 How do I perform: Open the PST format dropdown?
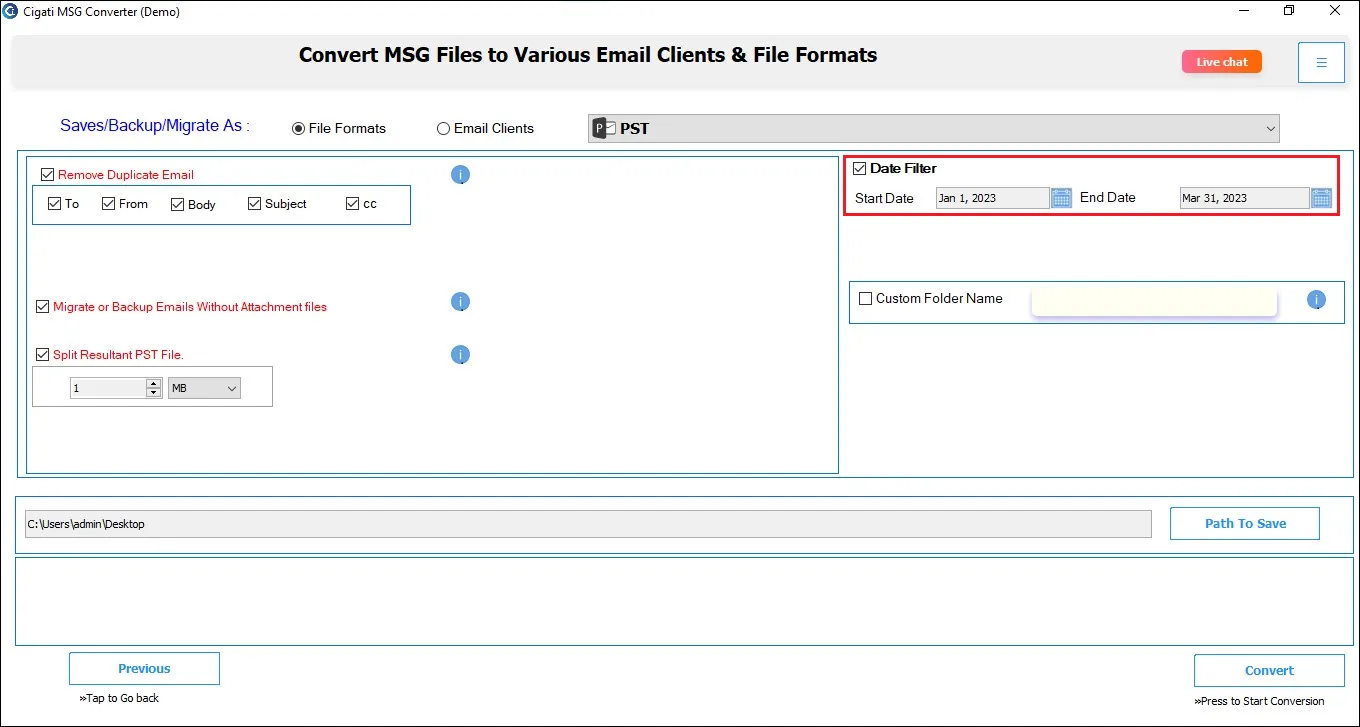coord(933,128)
